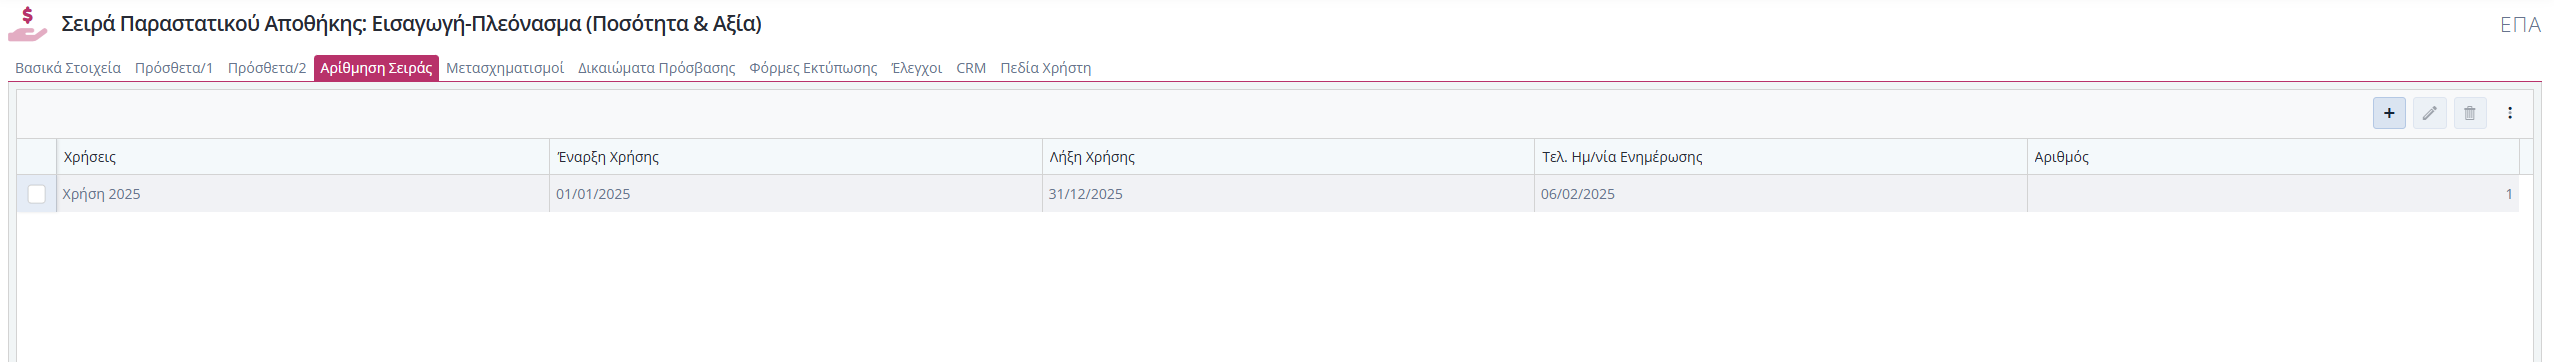
Task: Open the Πρόσθετα/2 tab
Action: coord(267,68)
